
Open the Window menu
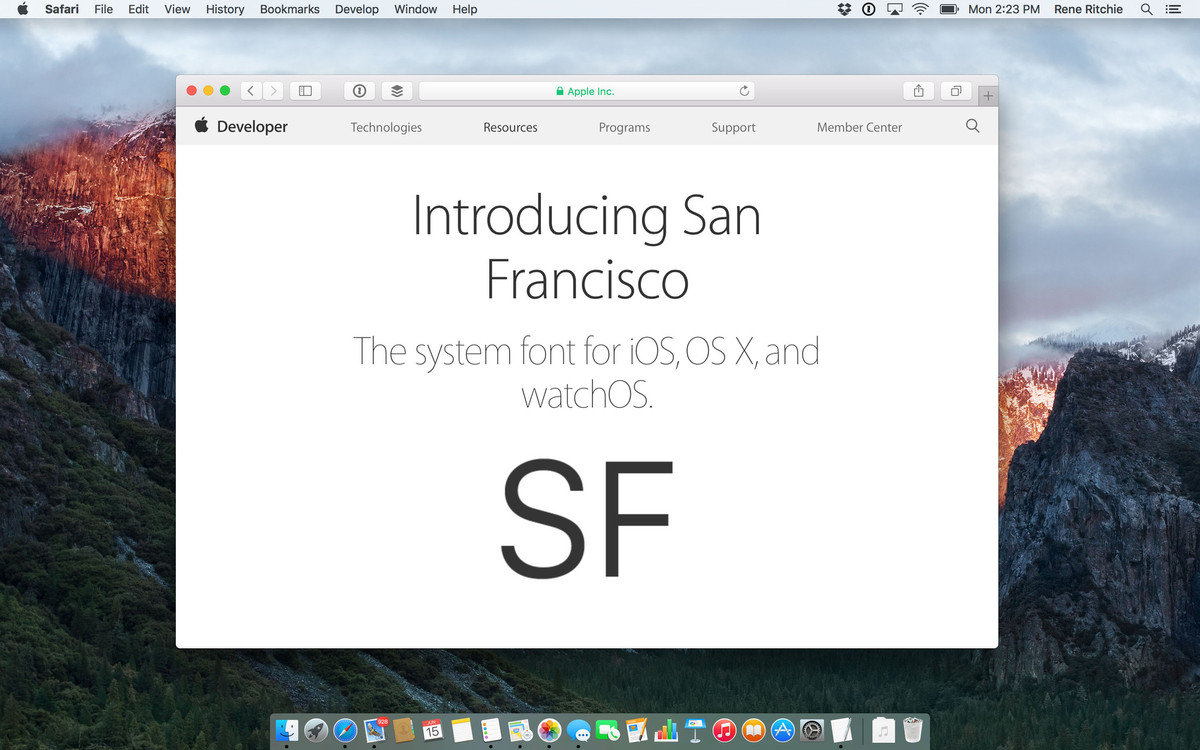(416, 9)
